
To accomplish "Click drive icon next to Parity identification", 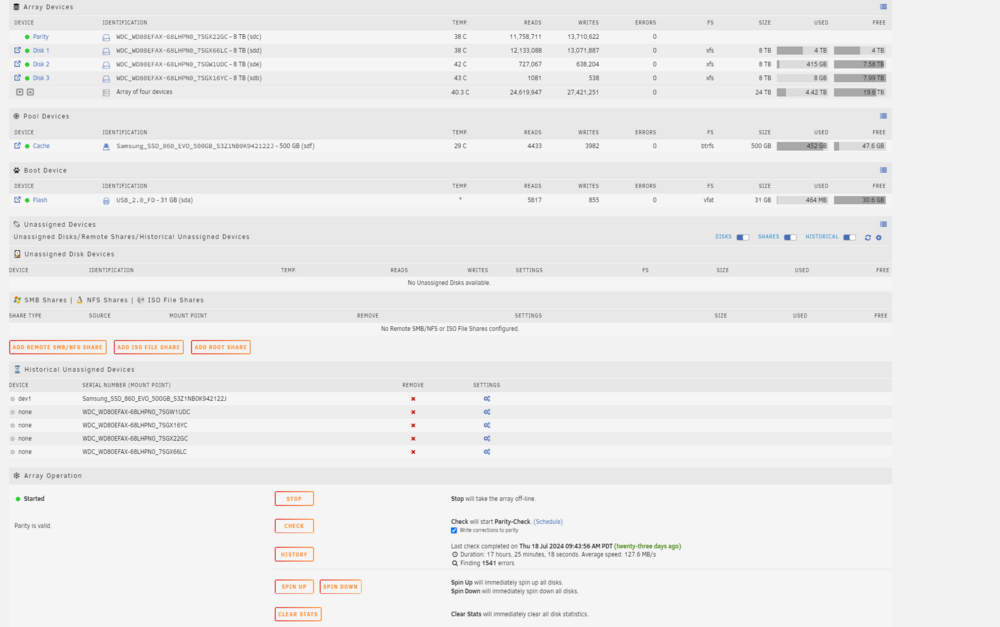I will coord(106,38).
